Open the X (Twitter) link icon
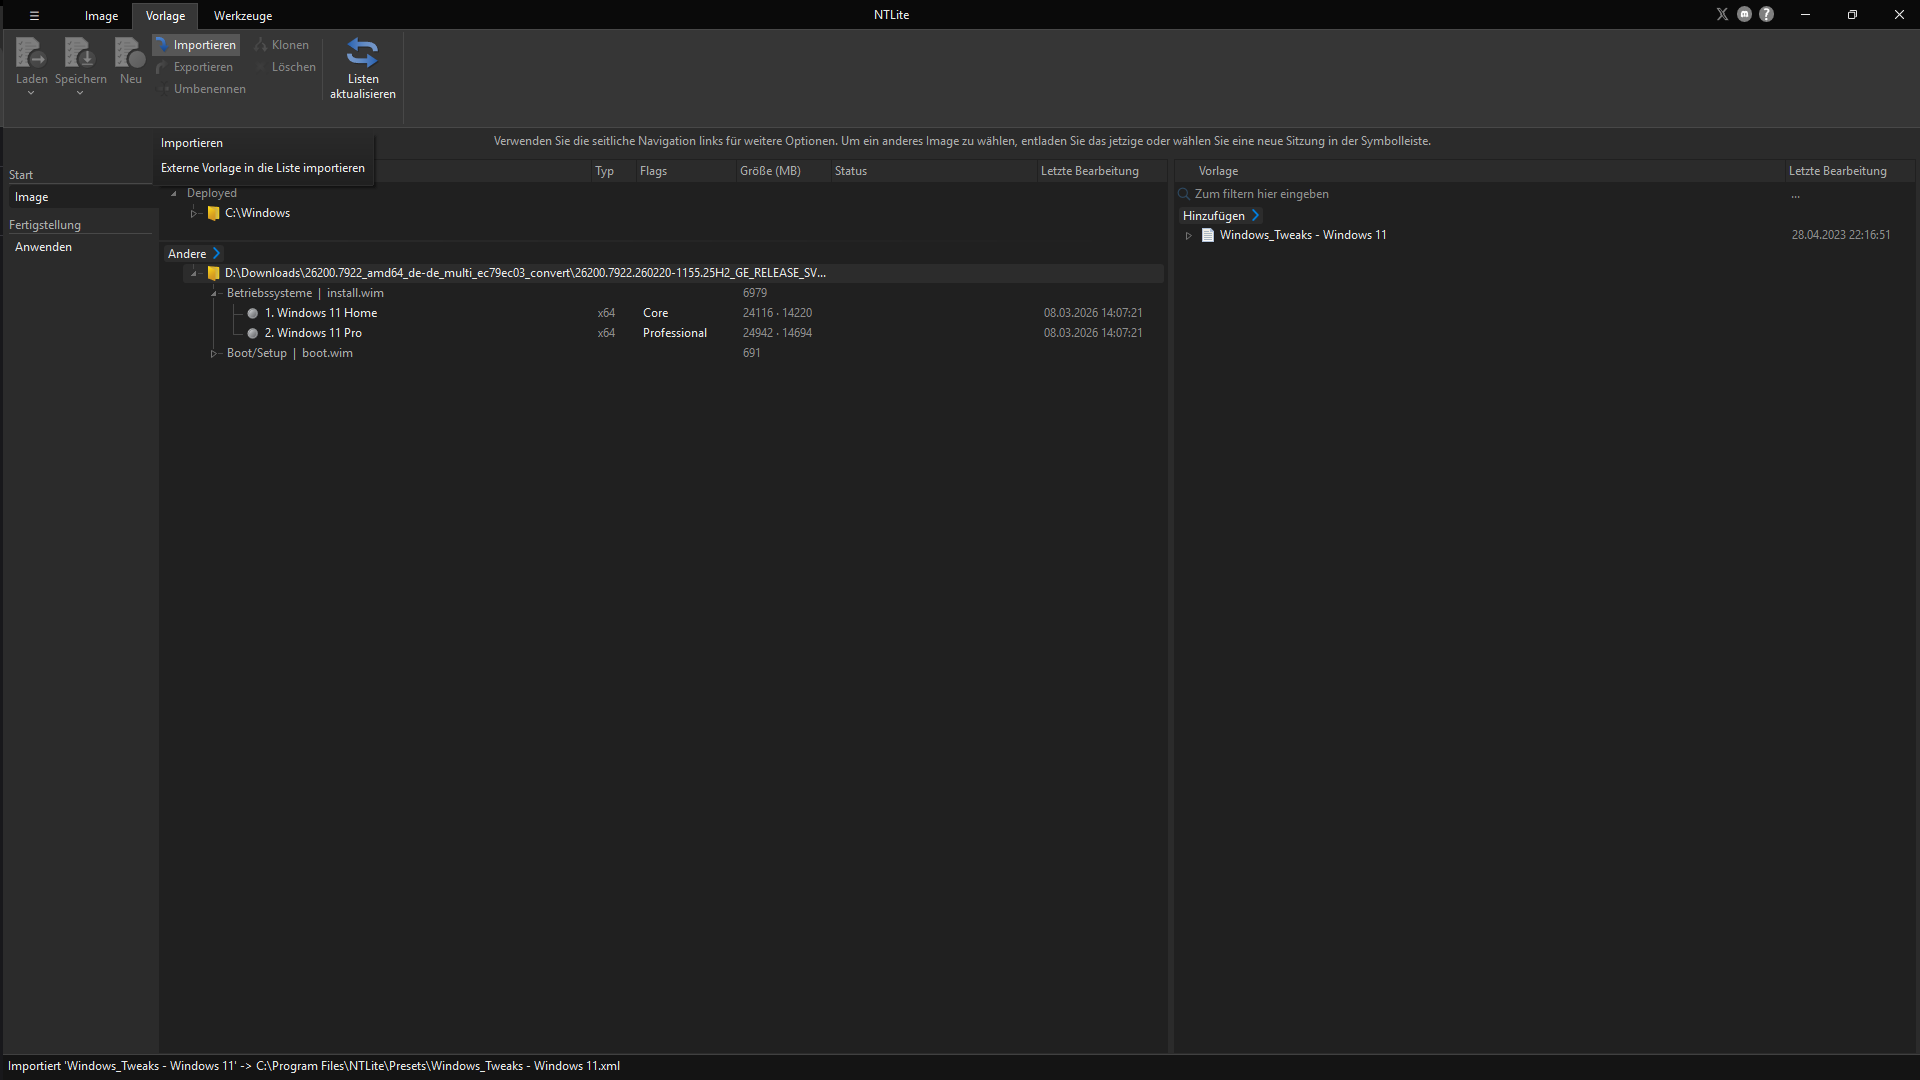The height and width of the screenshot is (1080, 1920). (1722, 14)
